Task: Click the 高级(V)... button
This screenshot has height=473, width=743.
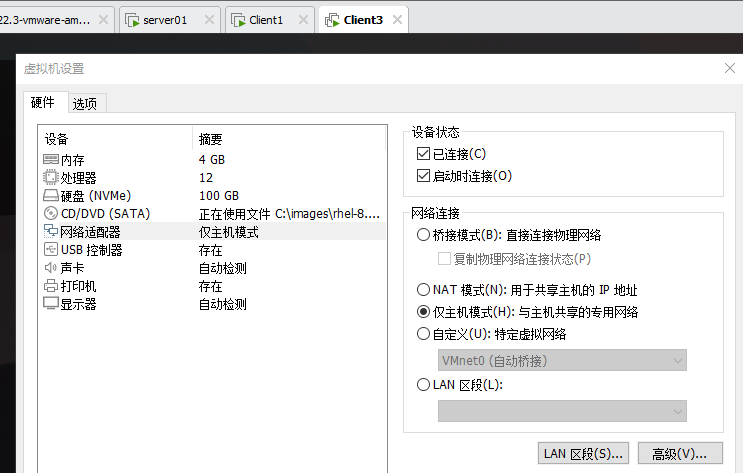Action: [680, 454]
